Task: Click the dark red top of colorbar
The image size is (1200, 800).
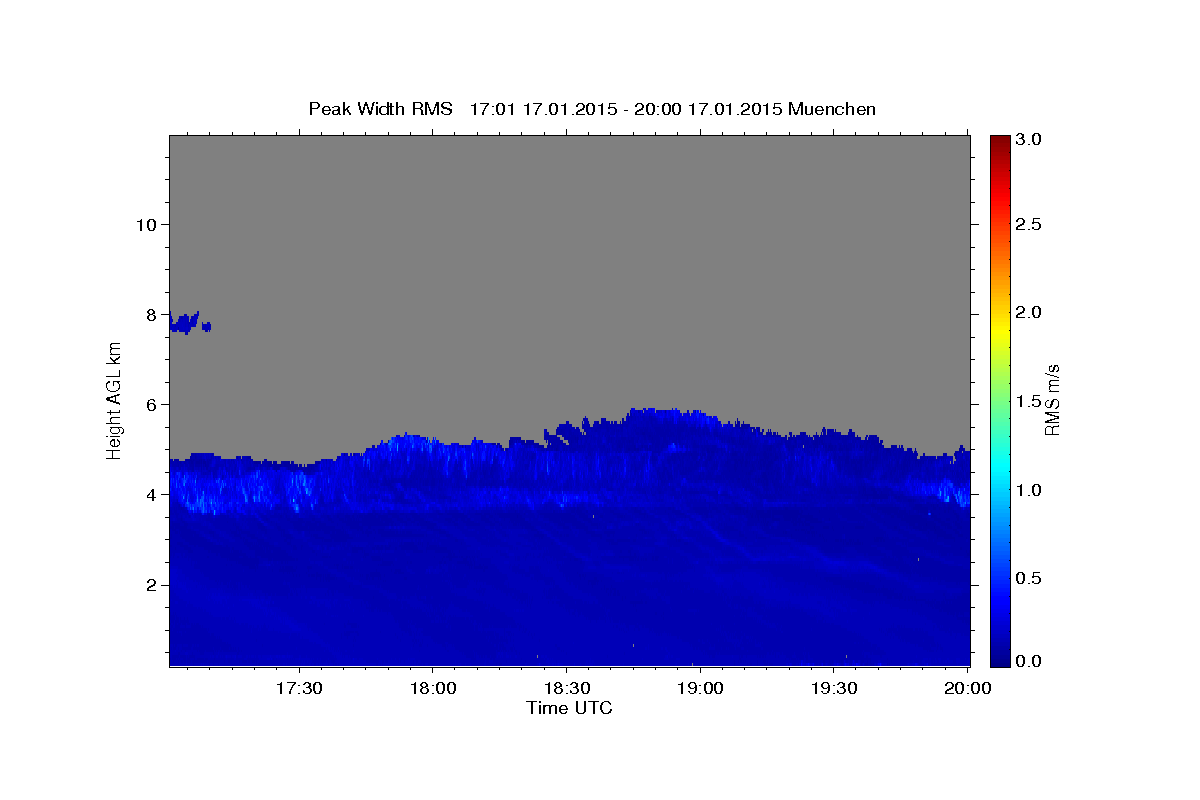Action: pos(1000,142)
